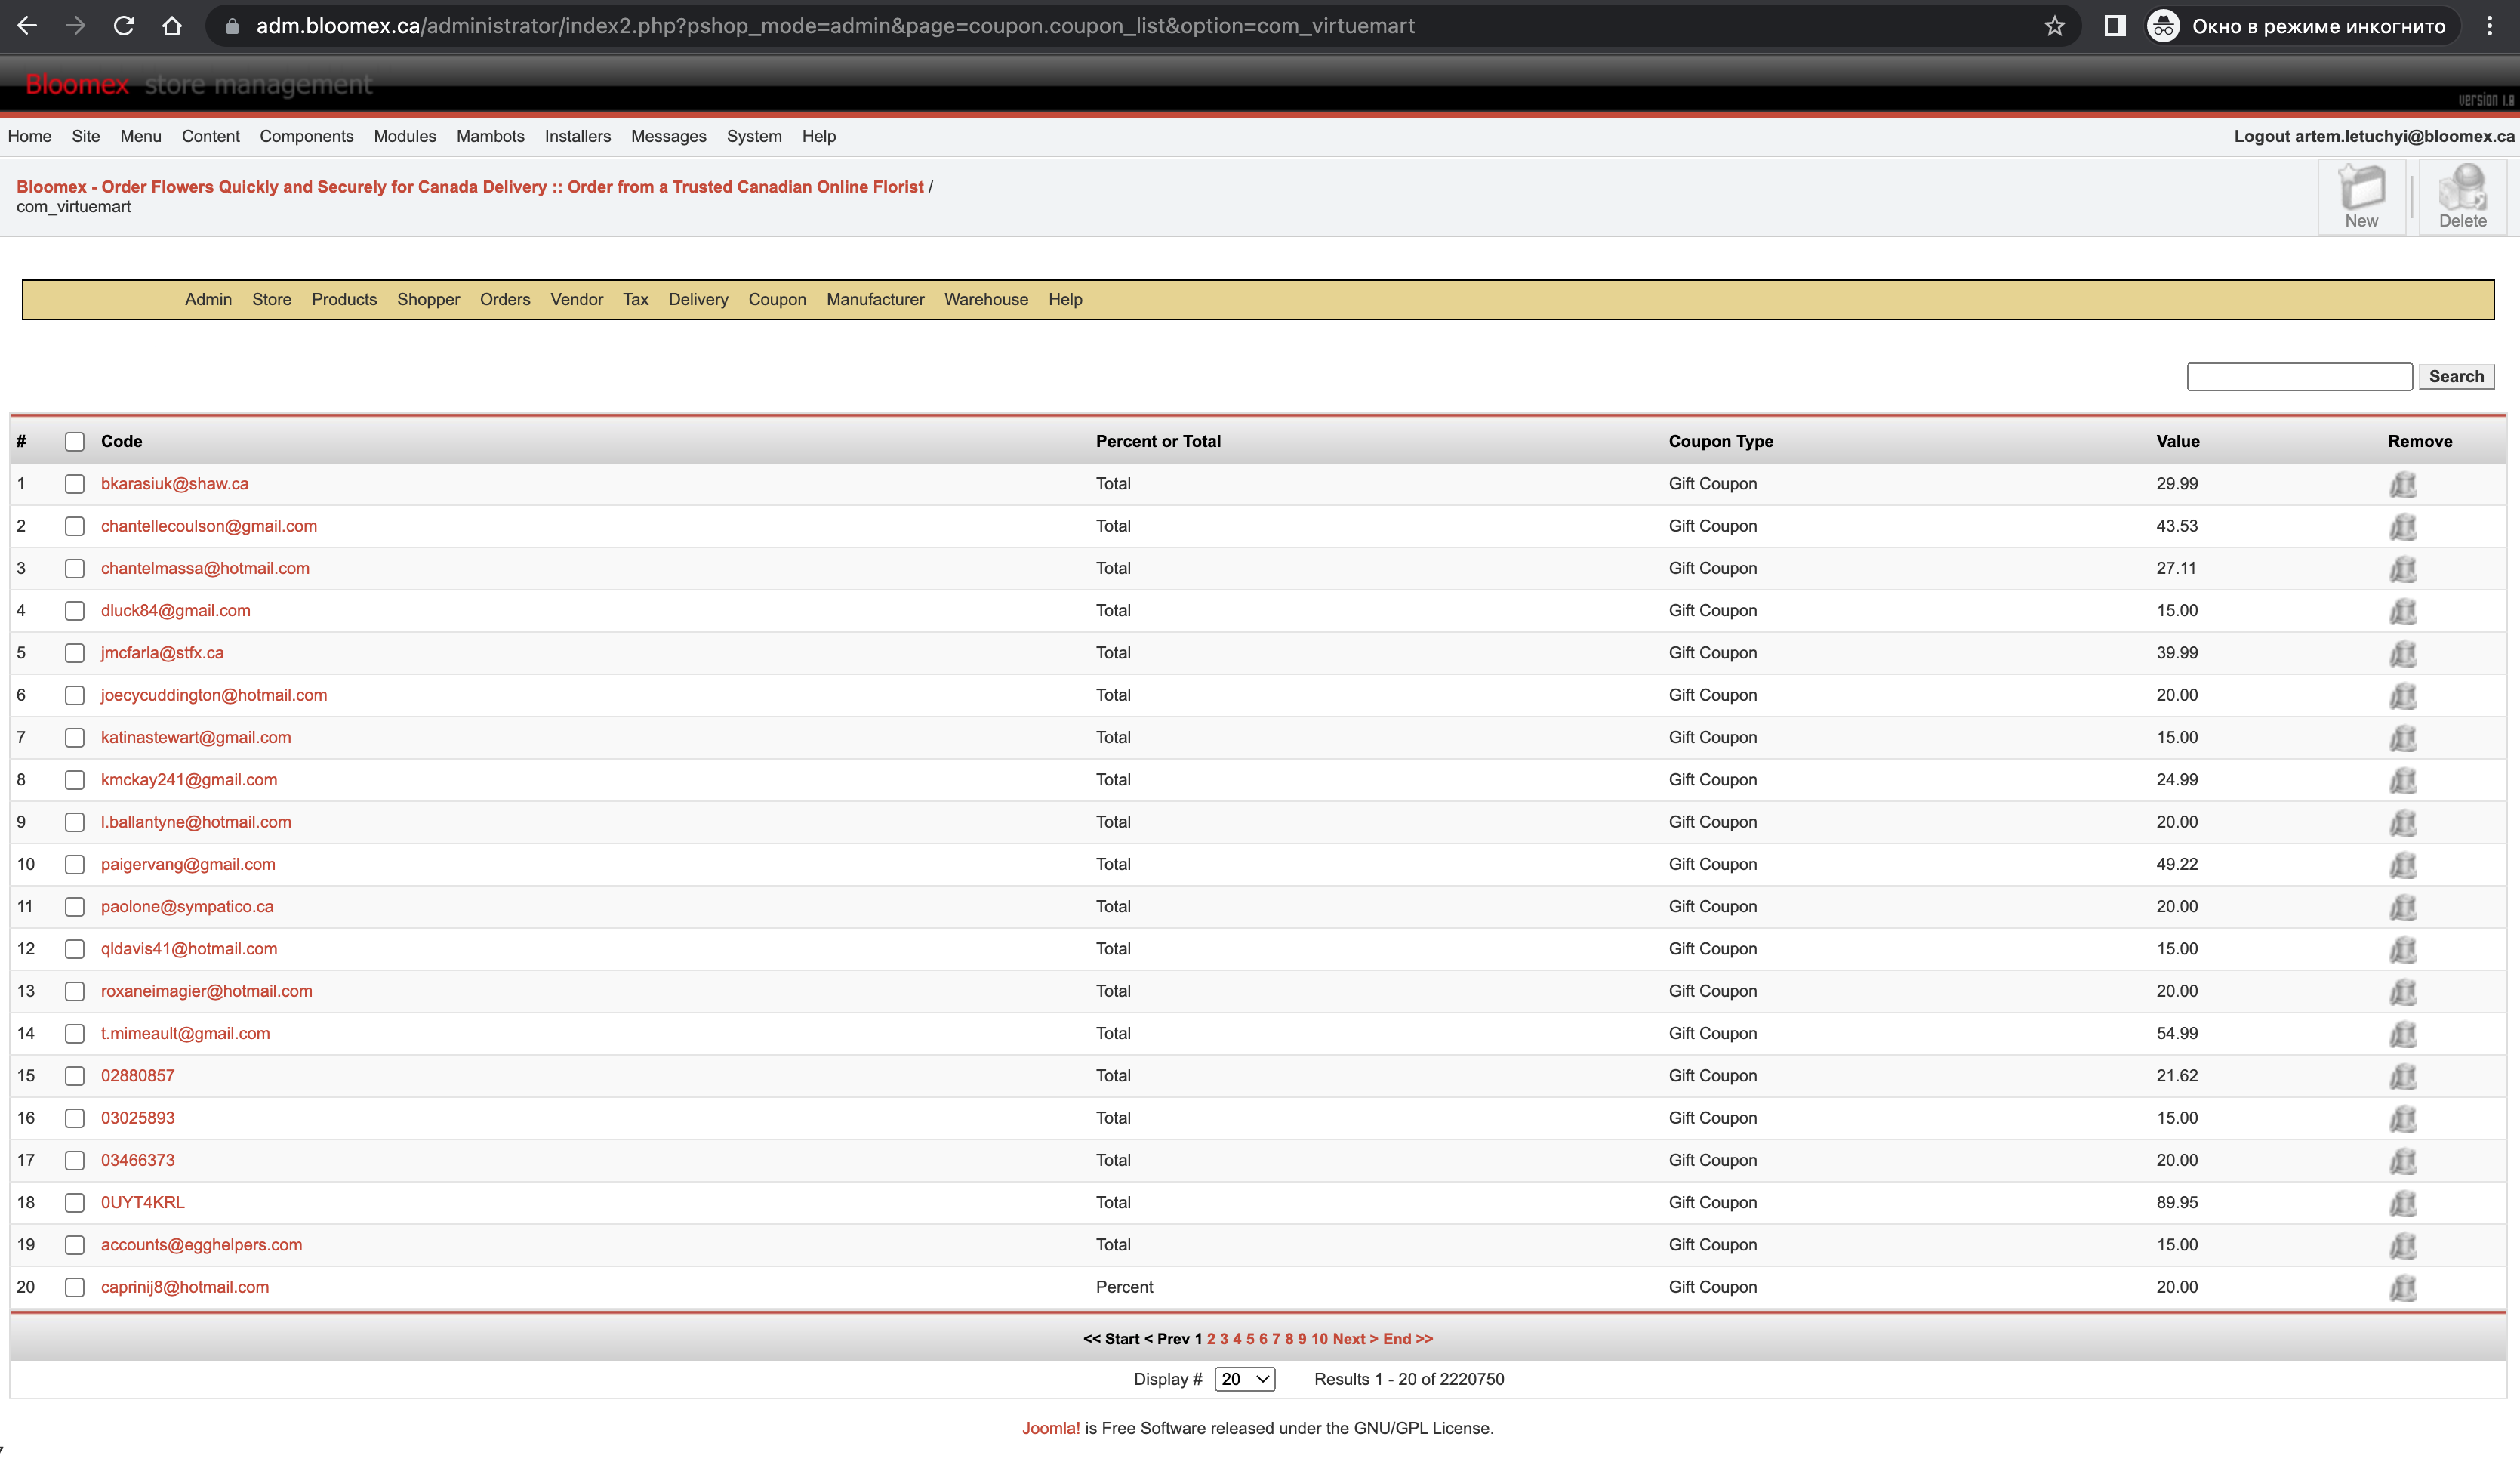Open coupon code chantellecoulson@gmail.com

click(x=209, y=527)
